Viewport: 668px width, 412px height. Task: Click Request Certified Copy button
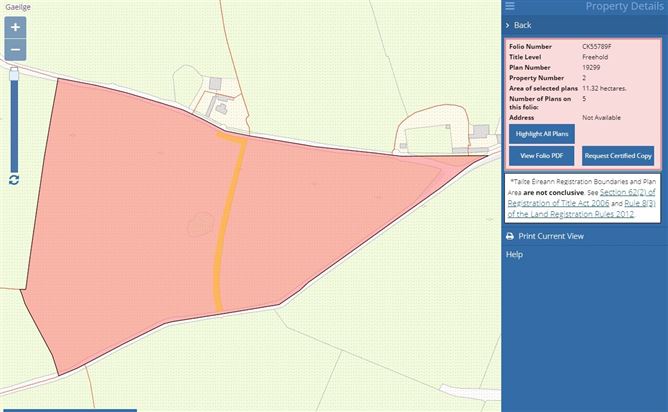point(618,156)
